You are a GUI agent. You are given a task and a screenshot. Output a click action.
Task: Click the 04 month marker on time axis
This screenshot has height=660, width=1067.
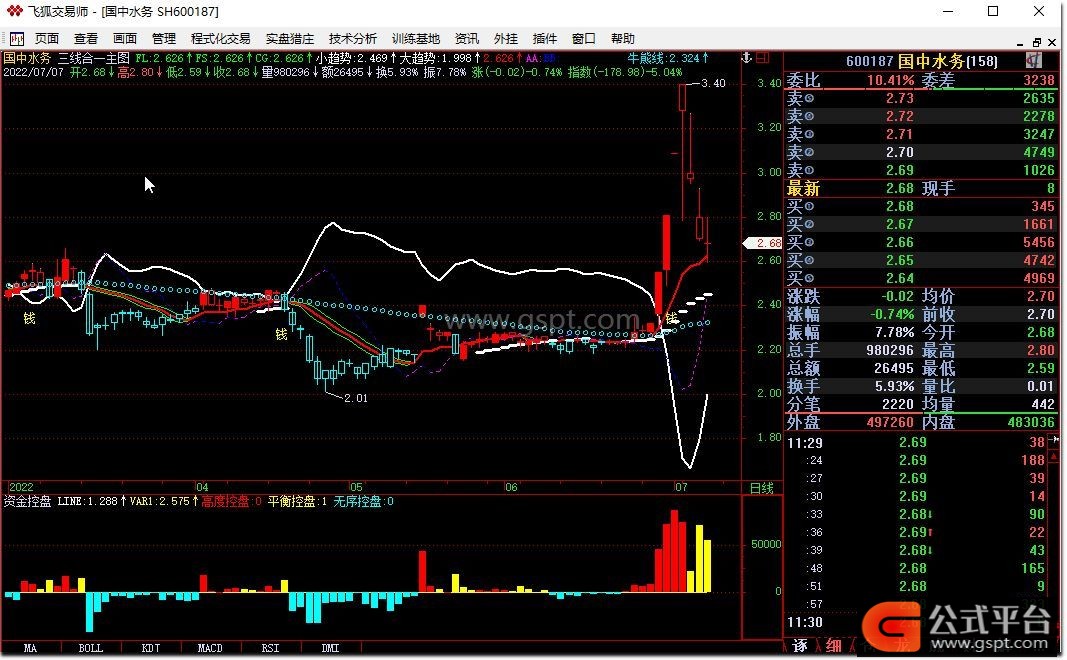click(x=202, y=487)
